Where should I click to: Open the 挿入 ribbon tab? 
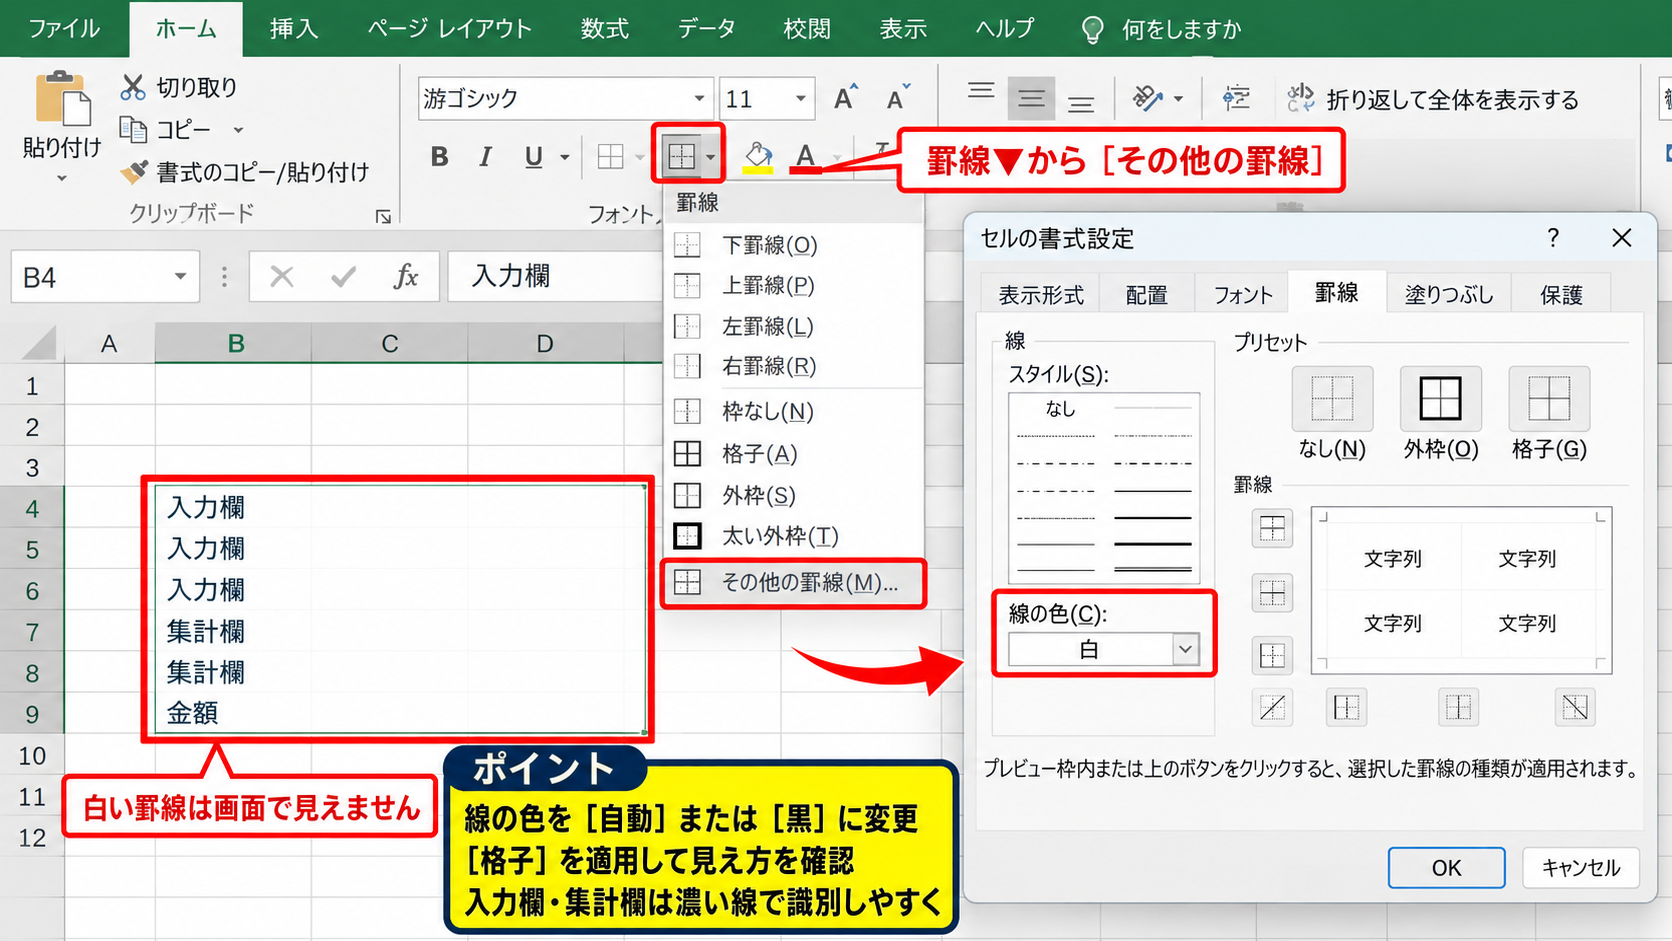(294, 29)
